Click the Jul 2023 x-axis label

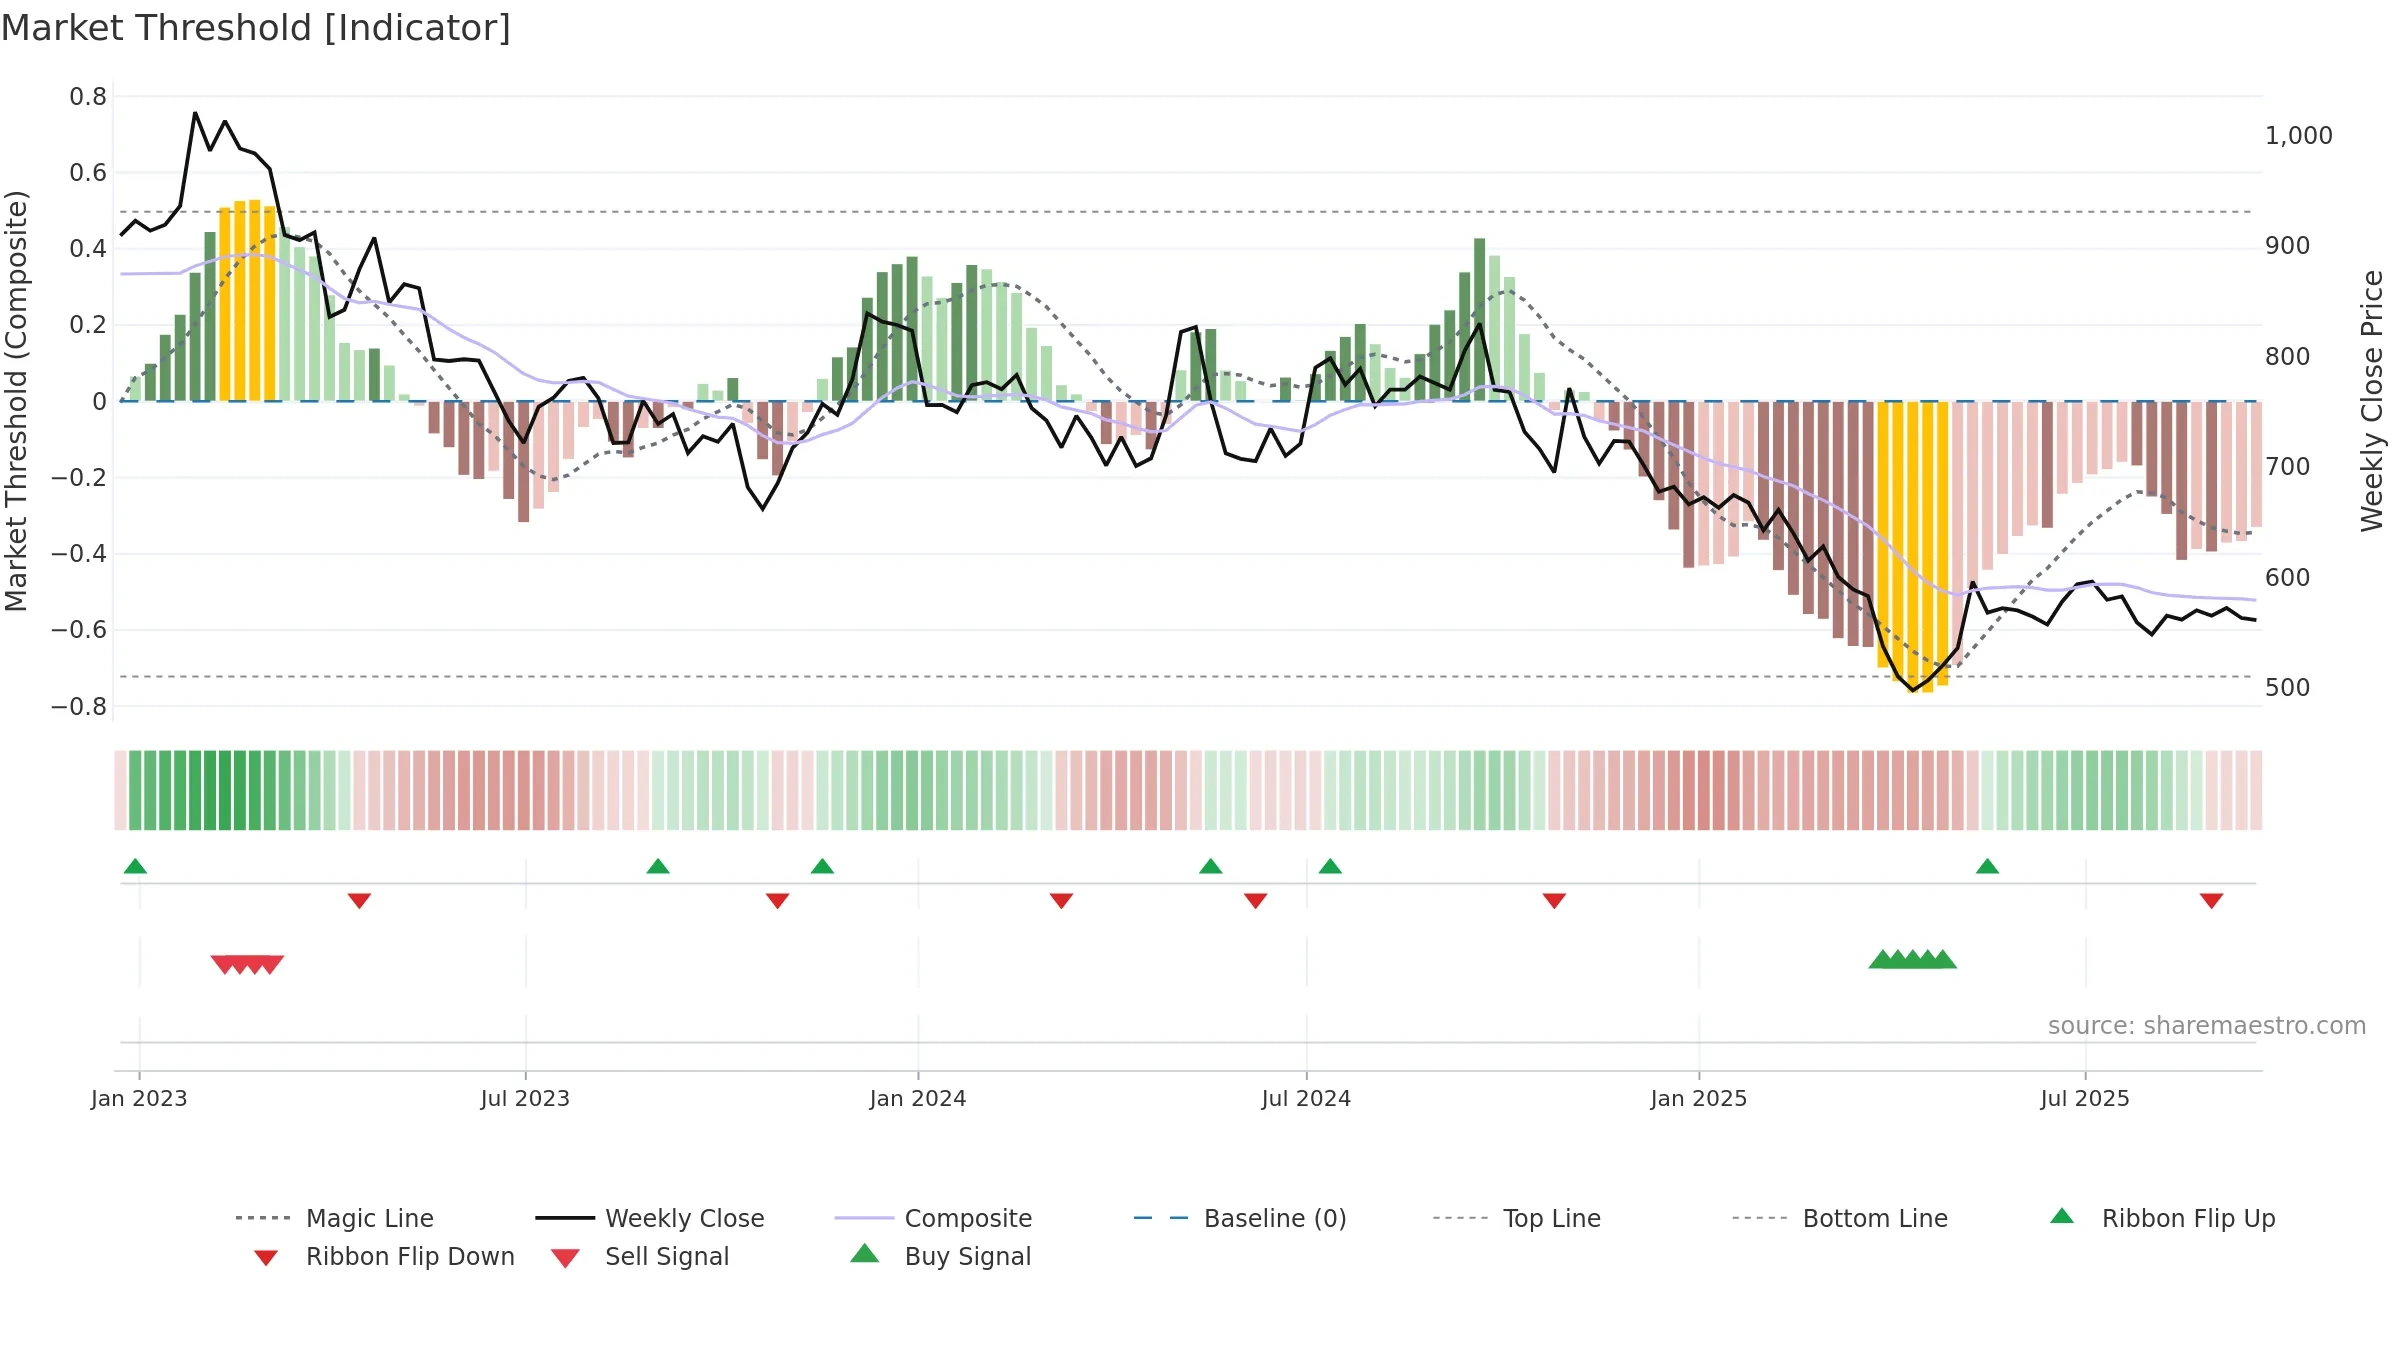pyautogui.click(x=525, y=1098)
